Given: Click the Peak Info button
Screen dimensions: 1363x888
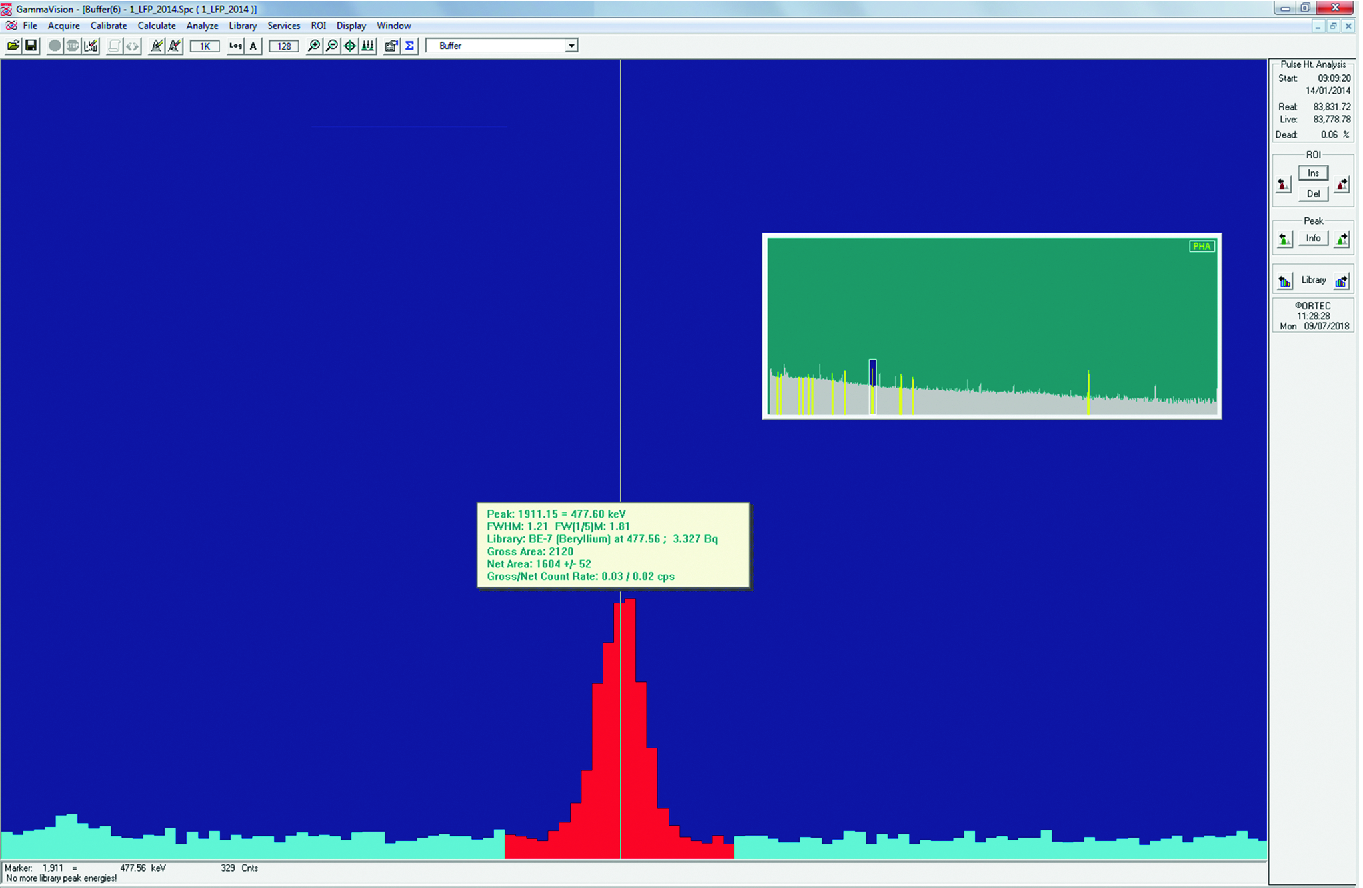Looking at the screenshot, I should point(1313,239).
